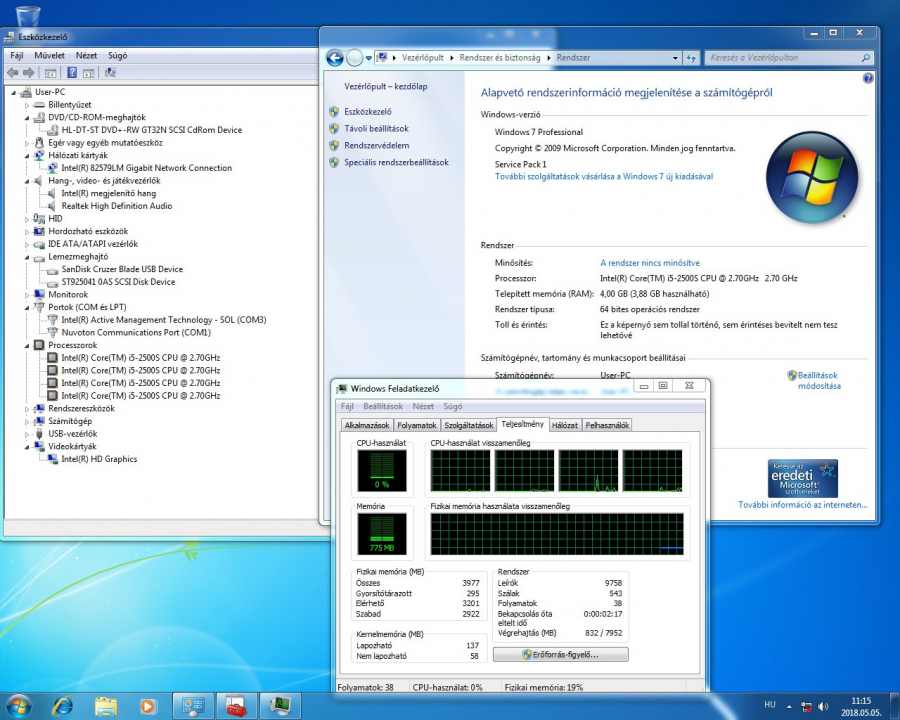The width and height of the screenshot is (900, 720).
Task: Click the back arrow in Vezérlőpult window
Action: (334, 58)
